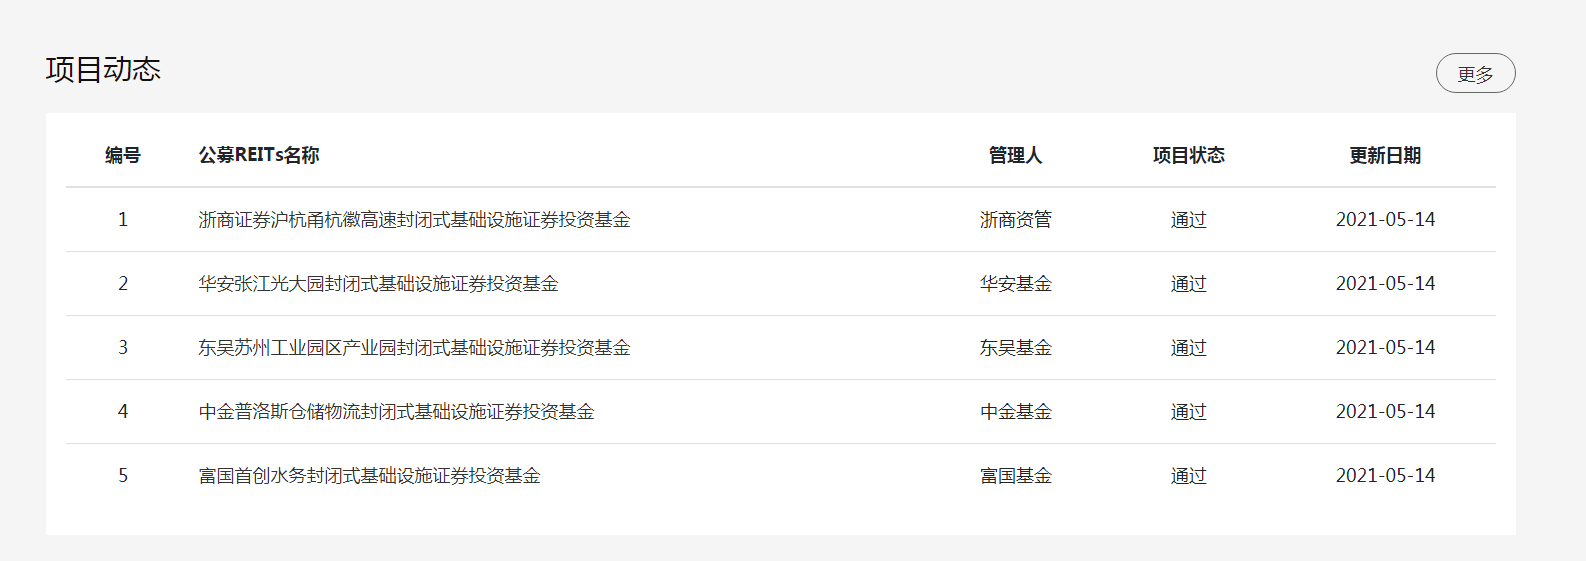This screenshot has width=1586, height=561.
Task: Open 富国首创水务封闭式基础设施证券投资基金 link
Action: pos(369,476)
